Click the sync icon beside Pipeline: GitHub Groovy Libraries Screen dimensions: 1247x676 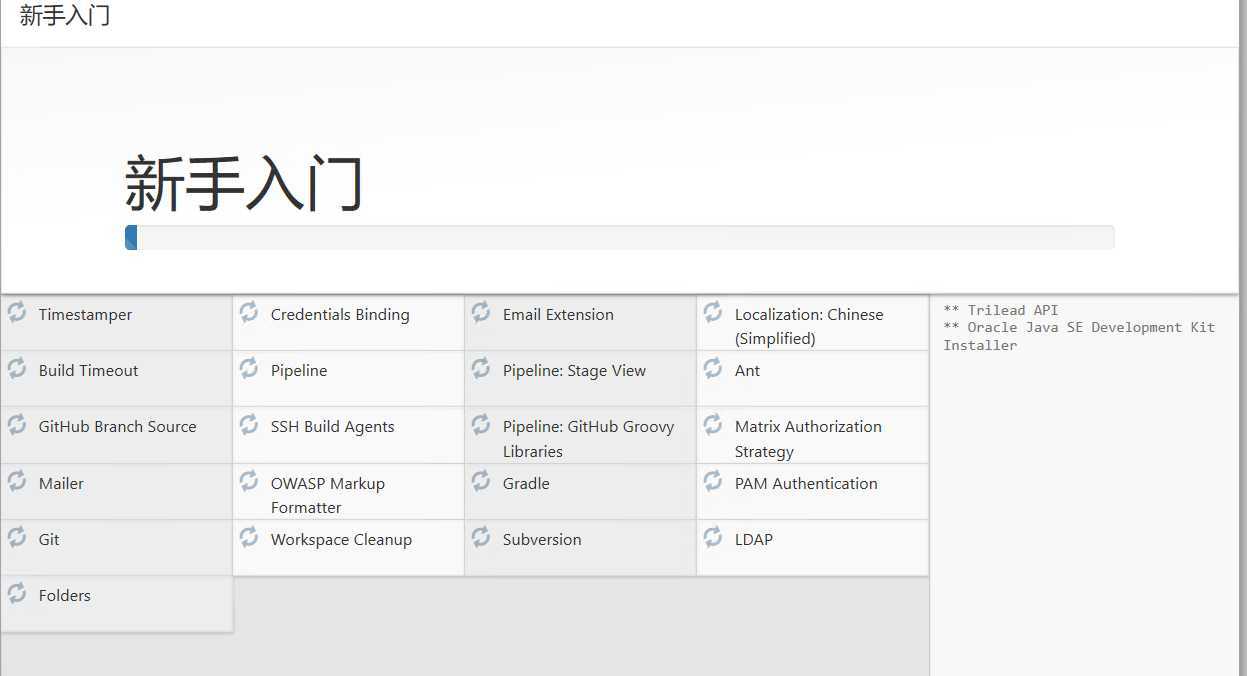(481, 425)
